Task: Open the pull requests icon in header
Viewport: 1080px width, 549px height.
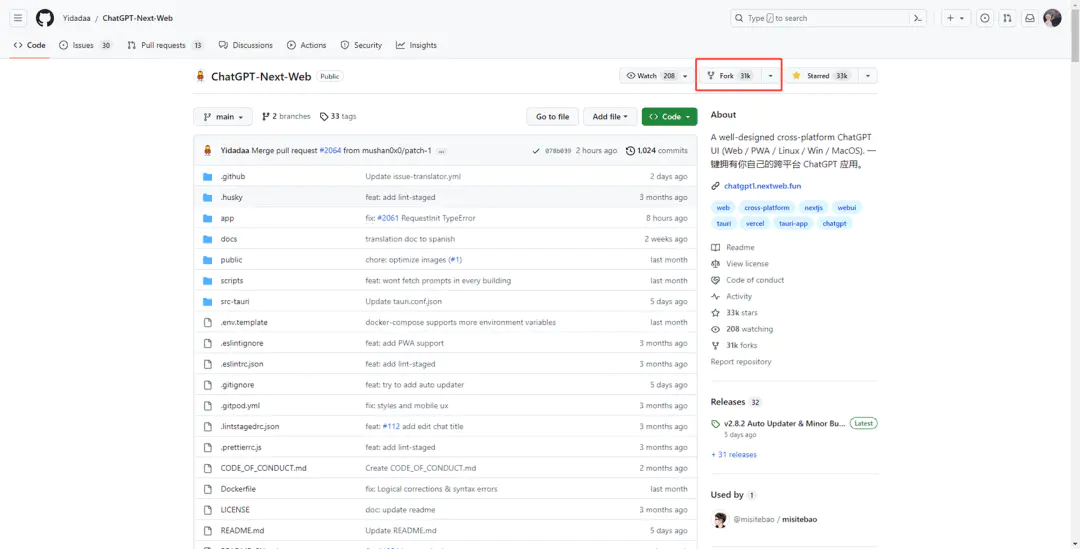Action: 1007,18
